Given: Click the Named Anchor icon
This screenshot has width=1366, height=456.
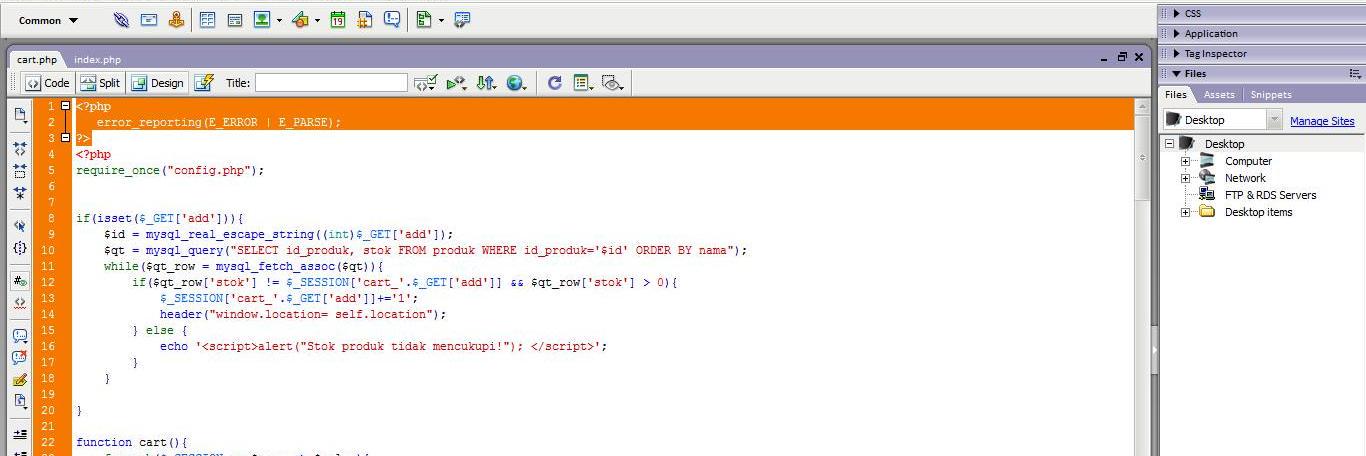Looking at the screenshot, I should click(176, 20).
